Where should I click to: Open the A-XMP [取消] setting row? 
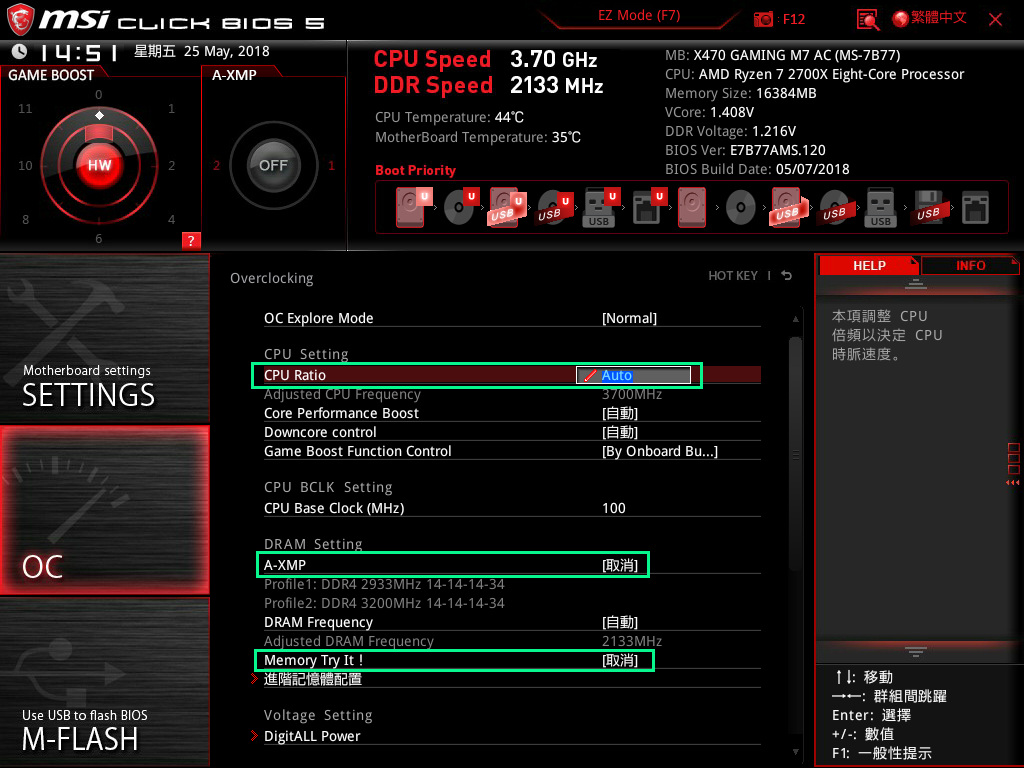click(512, 565)
